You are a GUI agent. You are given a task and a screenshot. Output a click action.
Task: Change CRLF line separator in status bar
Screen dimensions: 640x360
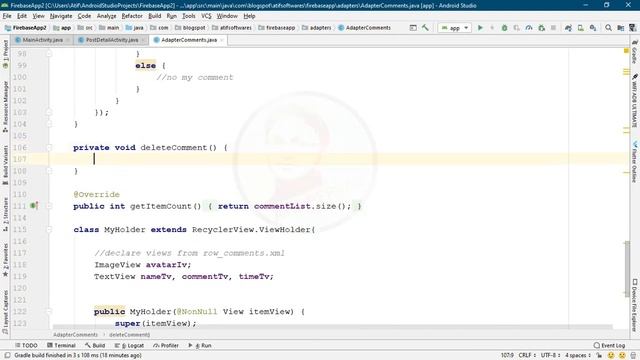(x=527, y=356)
